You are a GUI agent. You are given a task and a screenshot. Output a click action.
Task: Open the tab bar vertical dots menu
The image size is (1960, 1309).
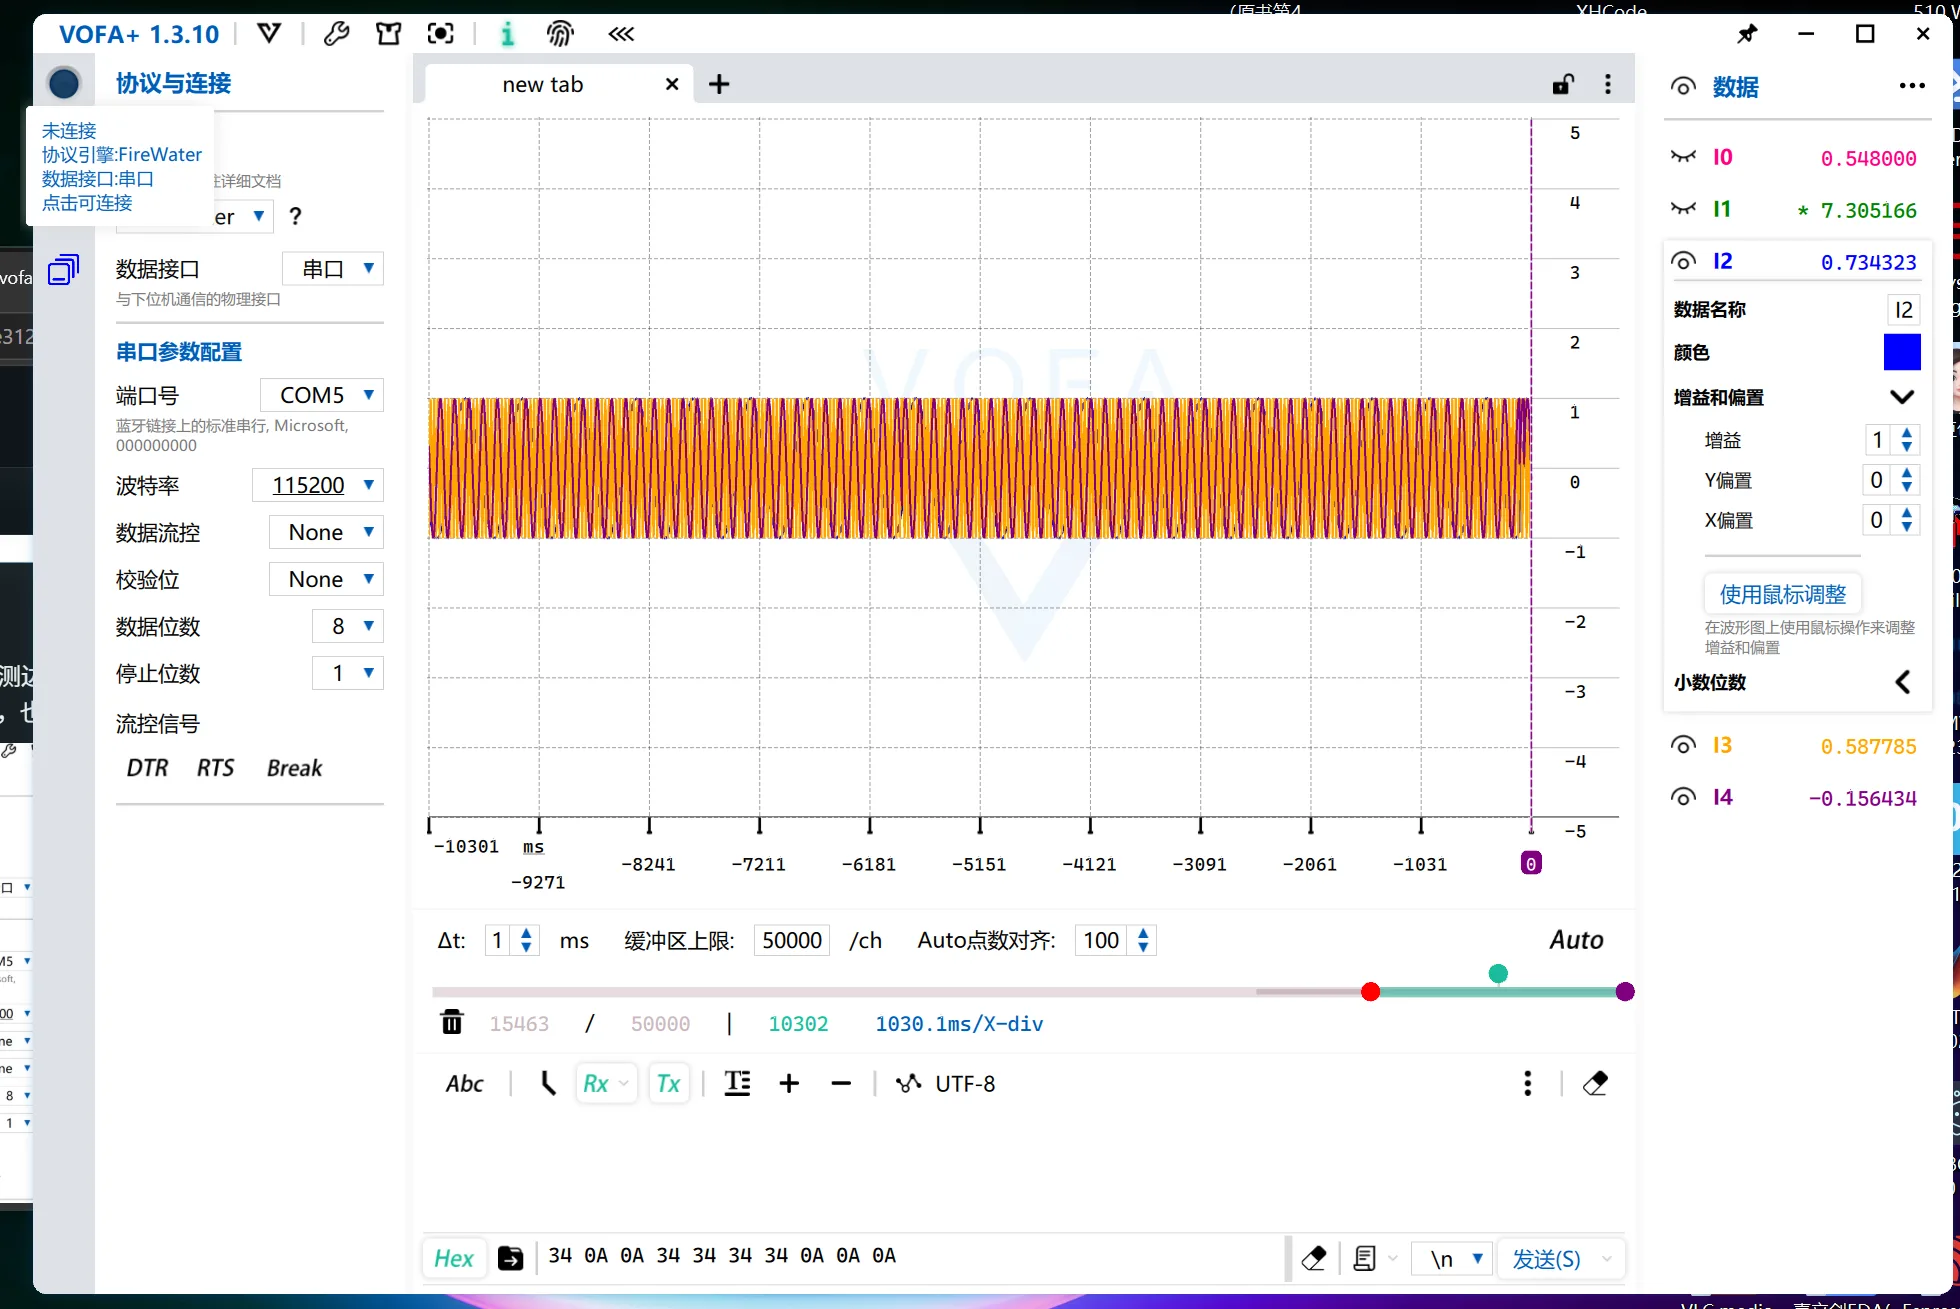(1608, 85)
